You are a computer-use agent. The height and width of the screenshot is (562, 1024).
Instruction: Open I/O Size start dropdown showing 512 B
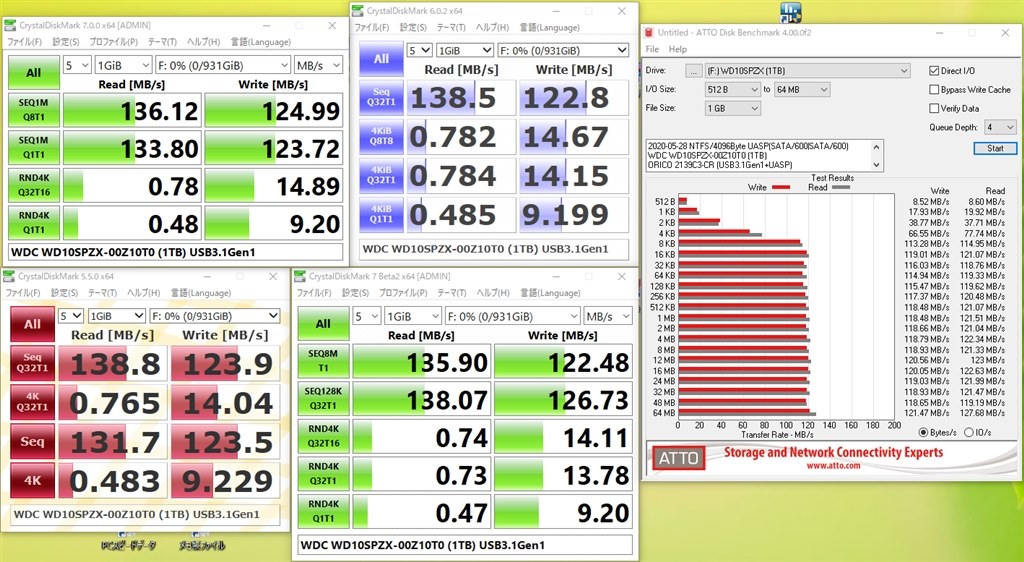(733, 89)
